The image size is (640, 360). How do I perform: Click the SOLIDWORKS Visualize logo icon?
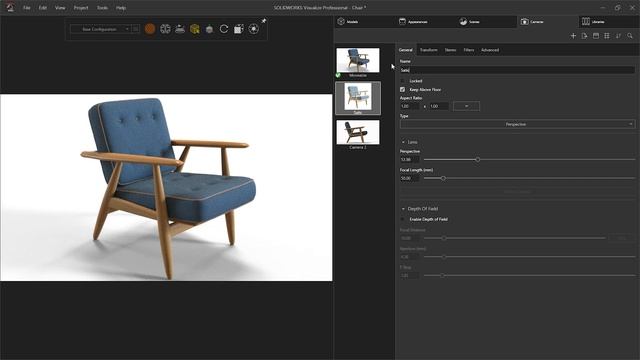pos(10,7)
